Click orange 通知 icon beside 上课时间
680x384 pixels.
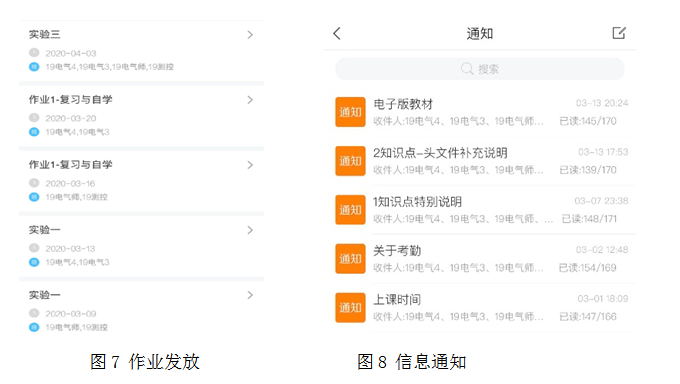coord(350,308)
